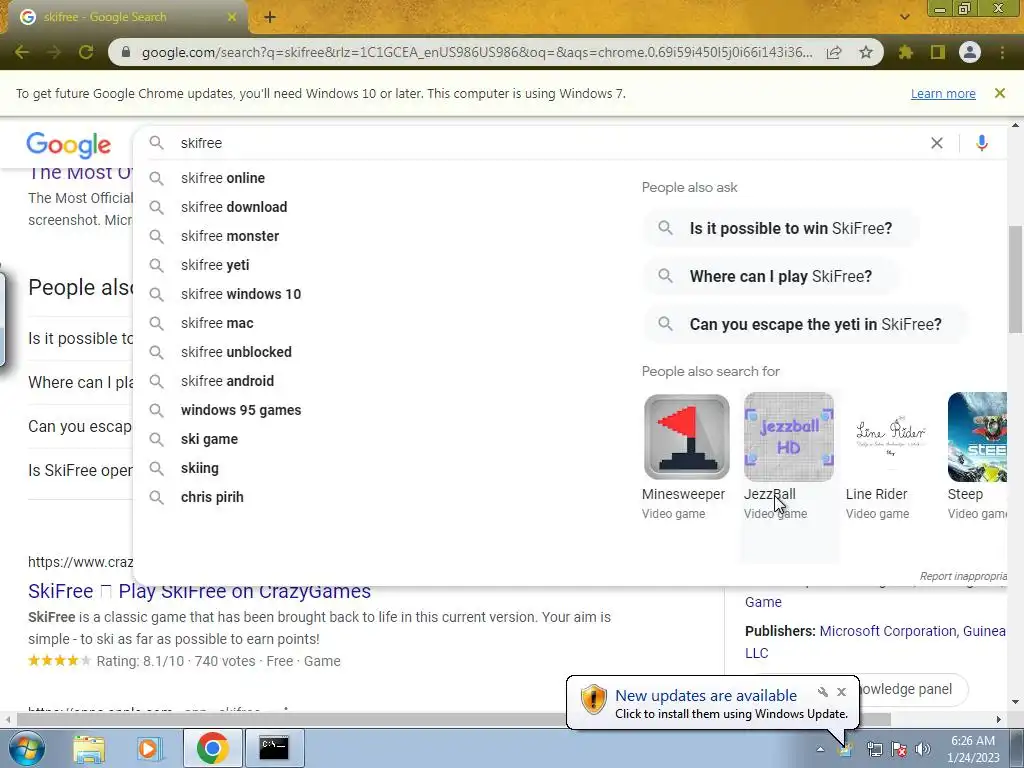
Task: Open the Windows Start orb
Action: tap(26, 748)
